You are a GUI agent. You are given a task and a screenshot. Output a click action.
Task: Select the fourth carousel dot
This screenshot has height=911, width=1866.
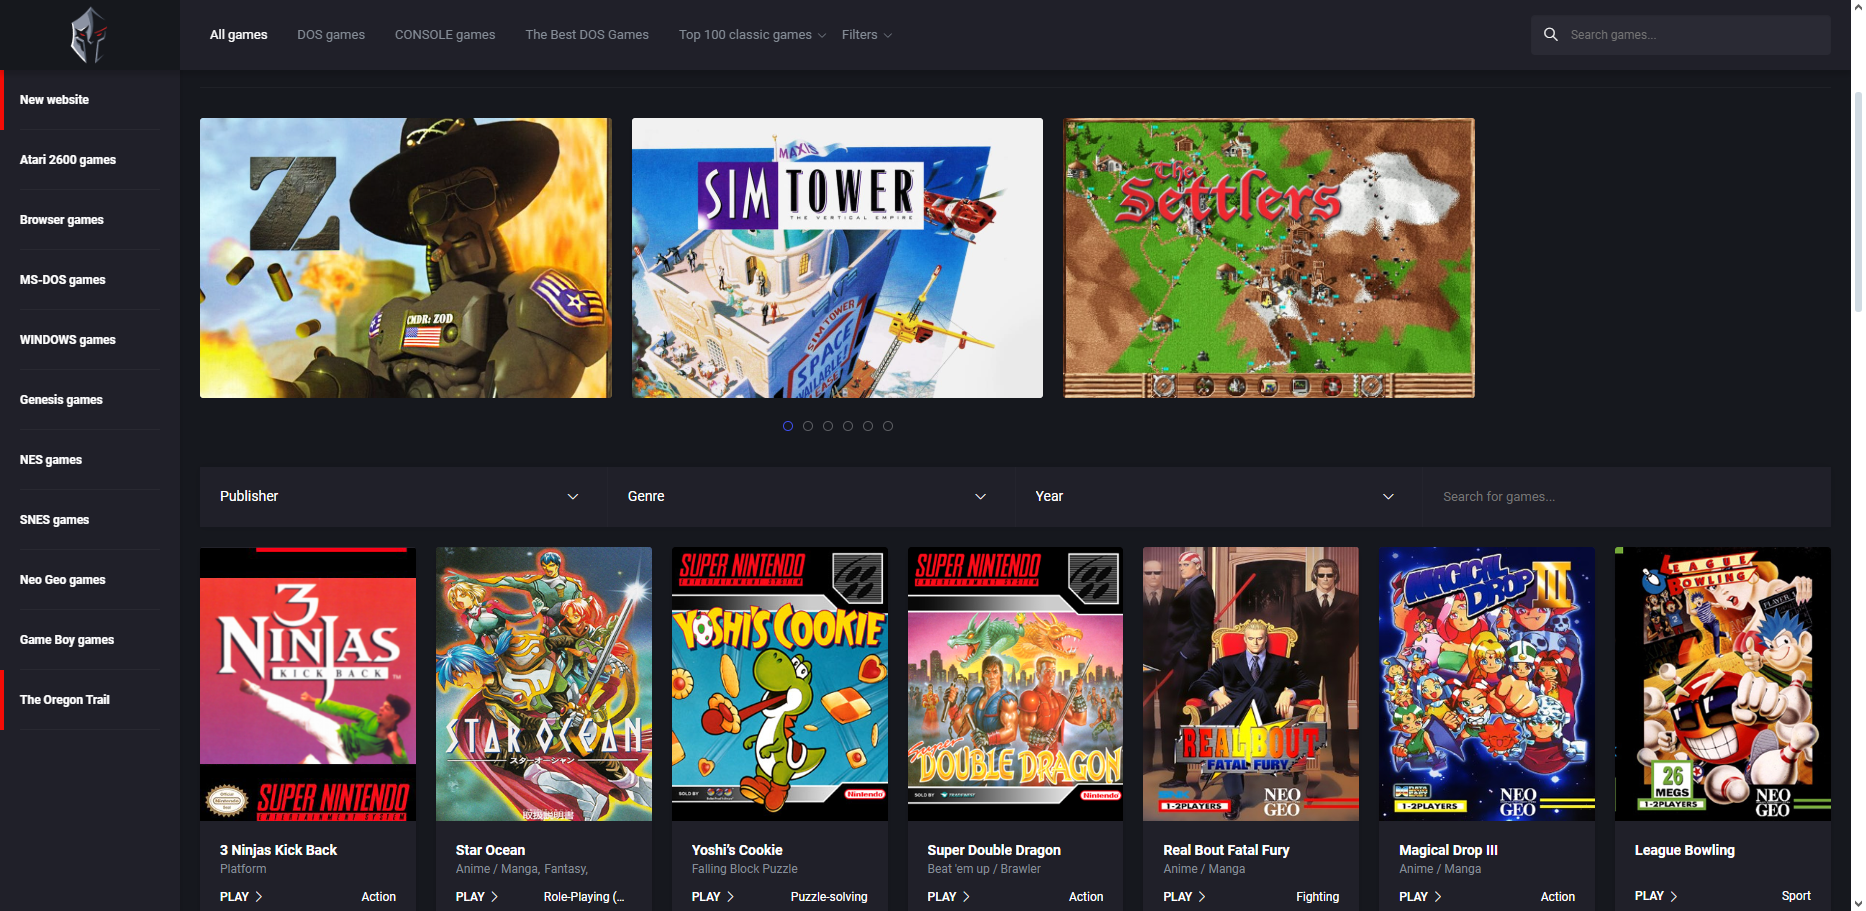coord(848,426)
